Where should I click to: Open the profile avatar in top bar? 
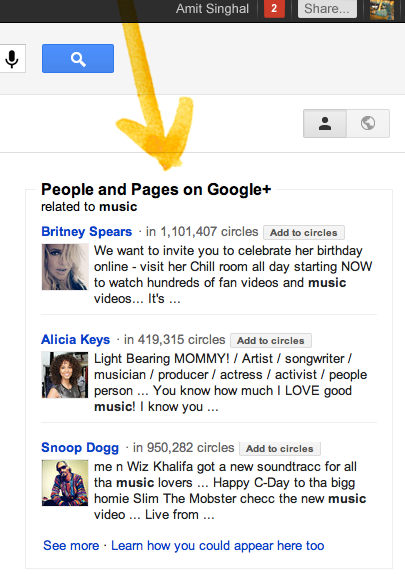[382, 9]
